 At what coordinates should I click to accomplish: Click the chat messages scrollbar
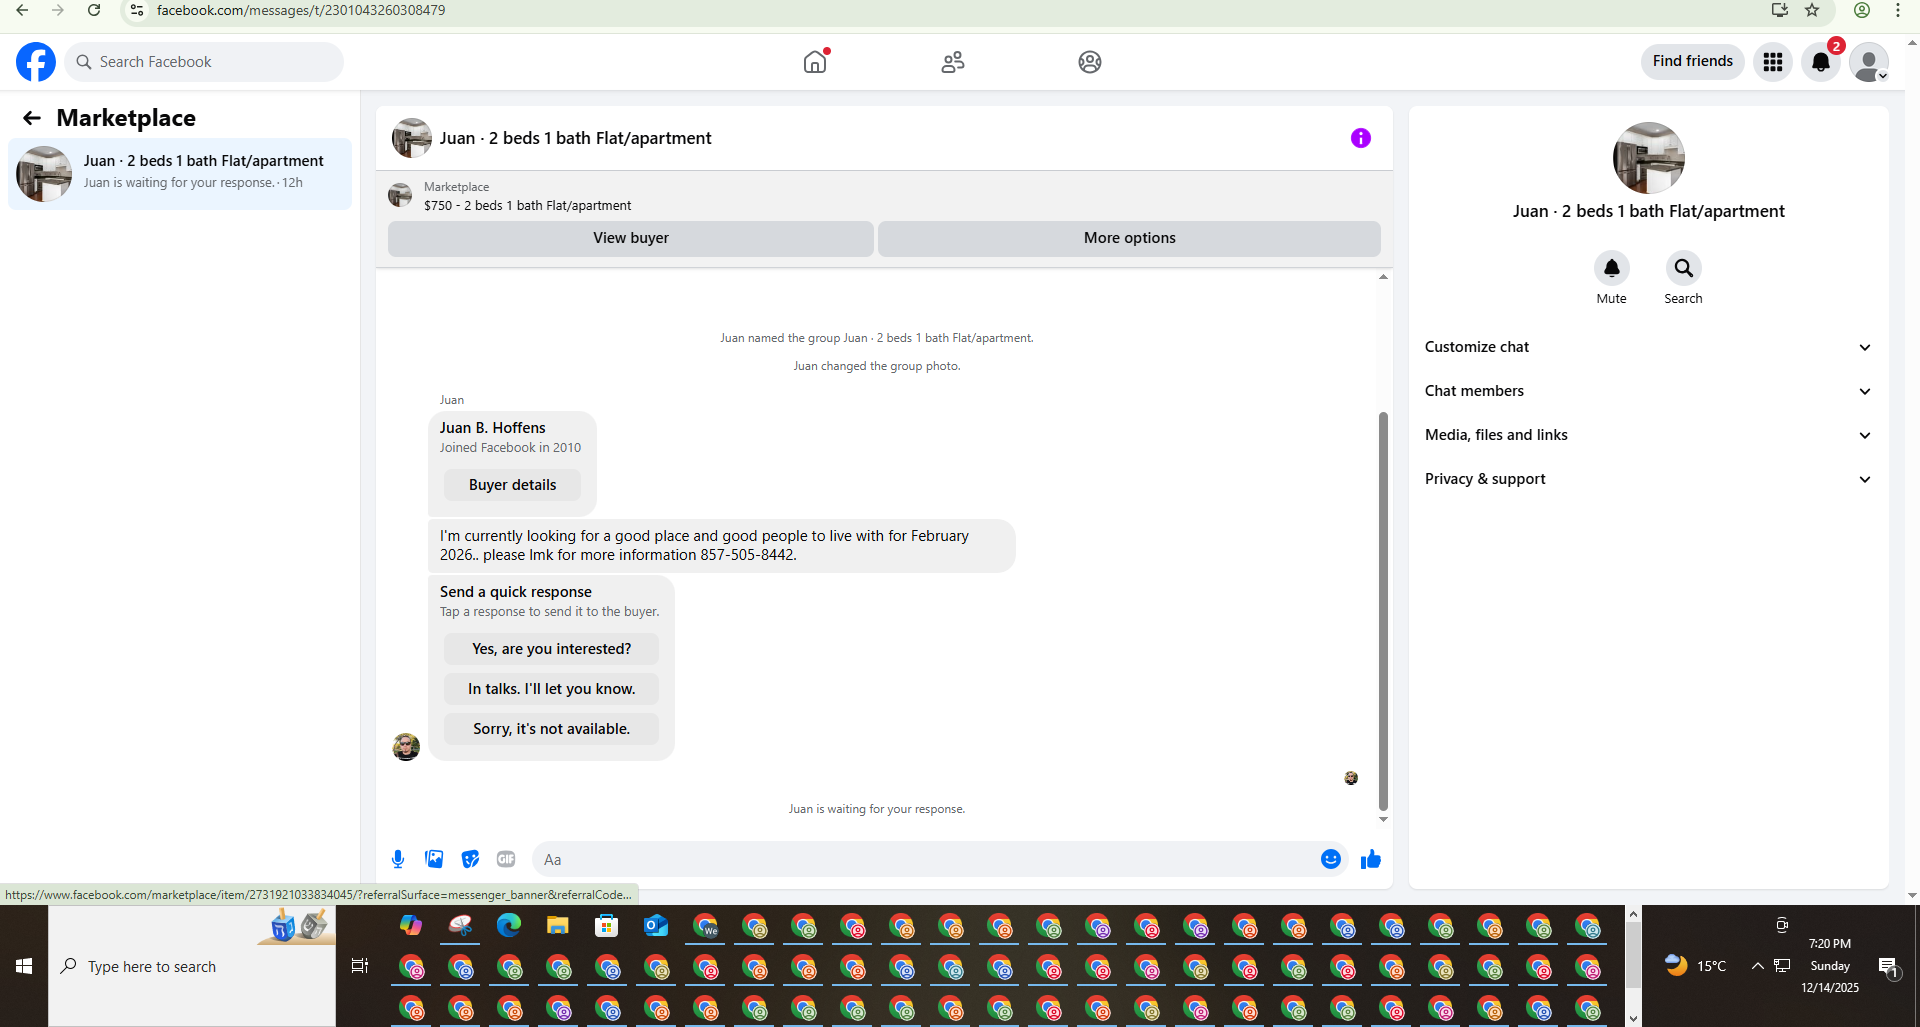tap(1383, 610)
